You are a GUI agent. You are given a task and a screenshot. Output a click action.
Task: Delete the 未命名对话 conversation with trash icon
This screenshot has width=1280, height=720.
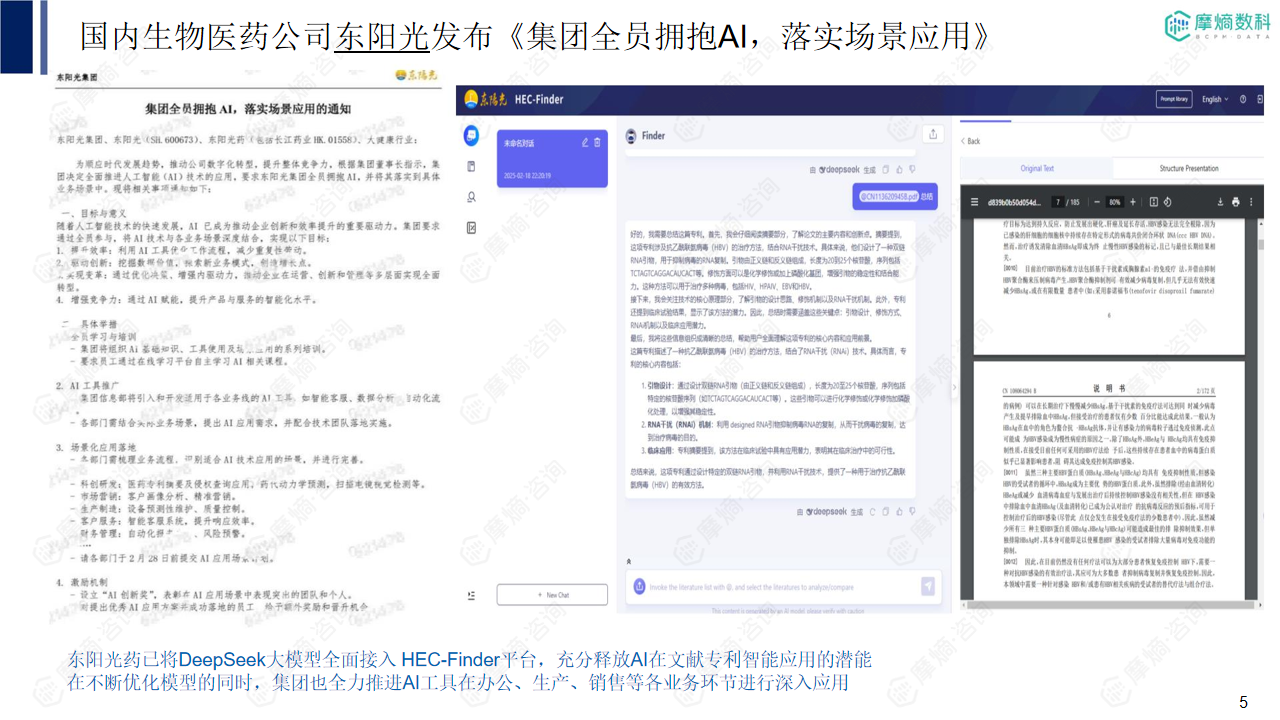(597, 143)
